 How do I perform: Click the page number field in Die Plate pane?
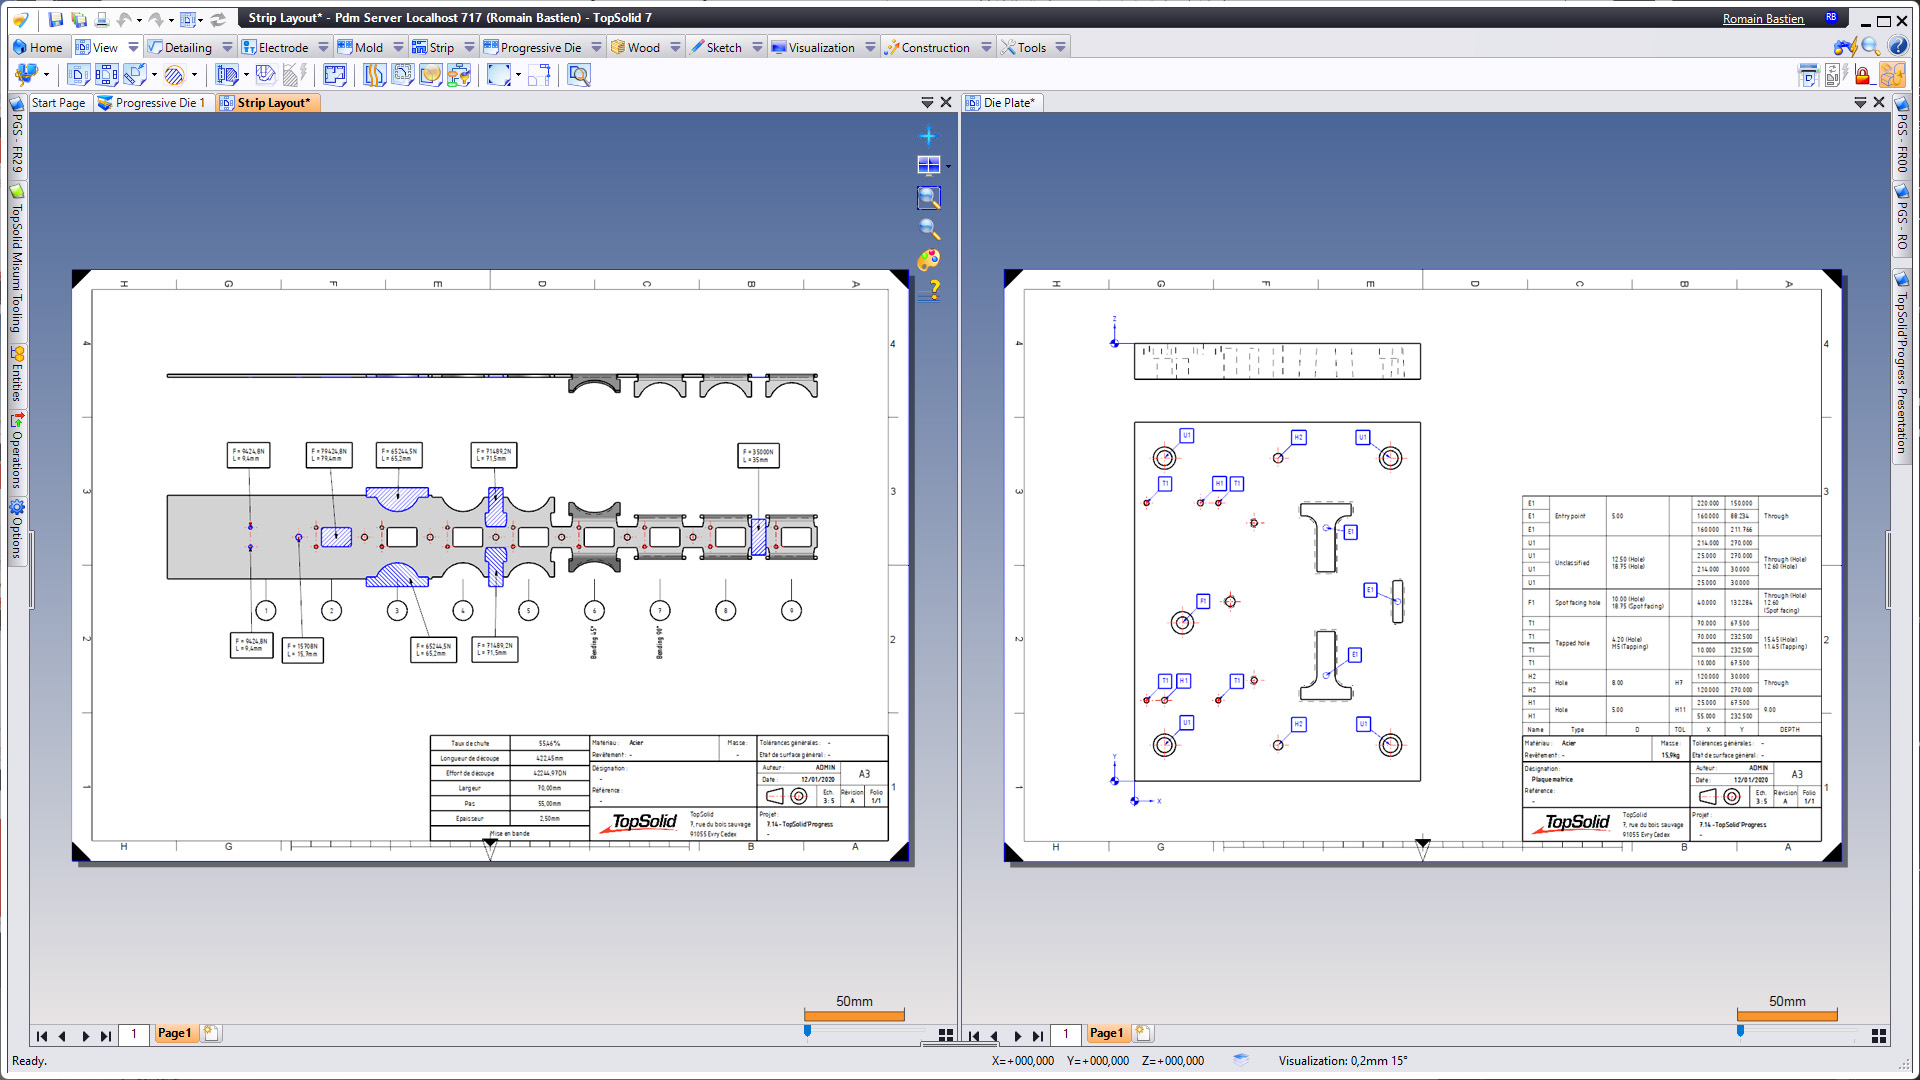[x=1066, y=1034]
